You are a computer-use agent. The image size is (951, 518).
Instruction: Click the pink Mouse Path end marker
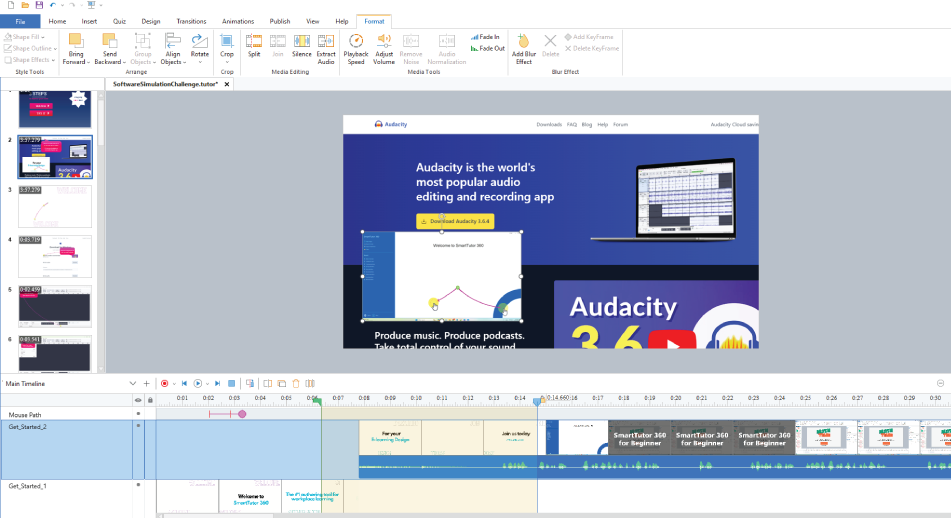tap(242, 414)
